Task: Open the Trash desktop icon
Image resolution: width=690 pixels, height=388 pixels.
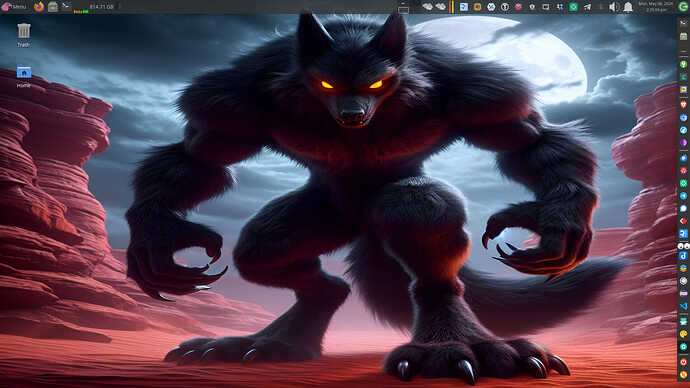Action: coord(24,35)
